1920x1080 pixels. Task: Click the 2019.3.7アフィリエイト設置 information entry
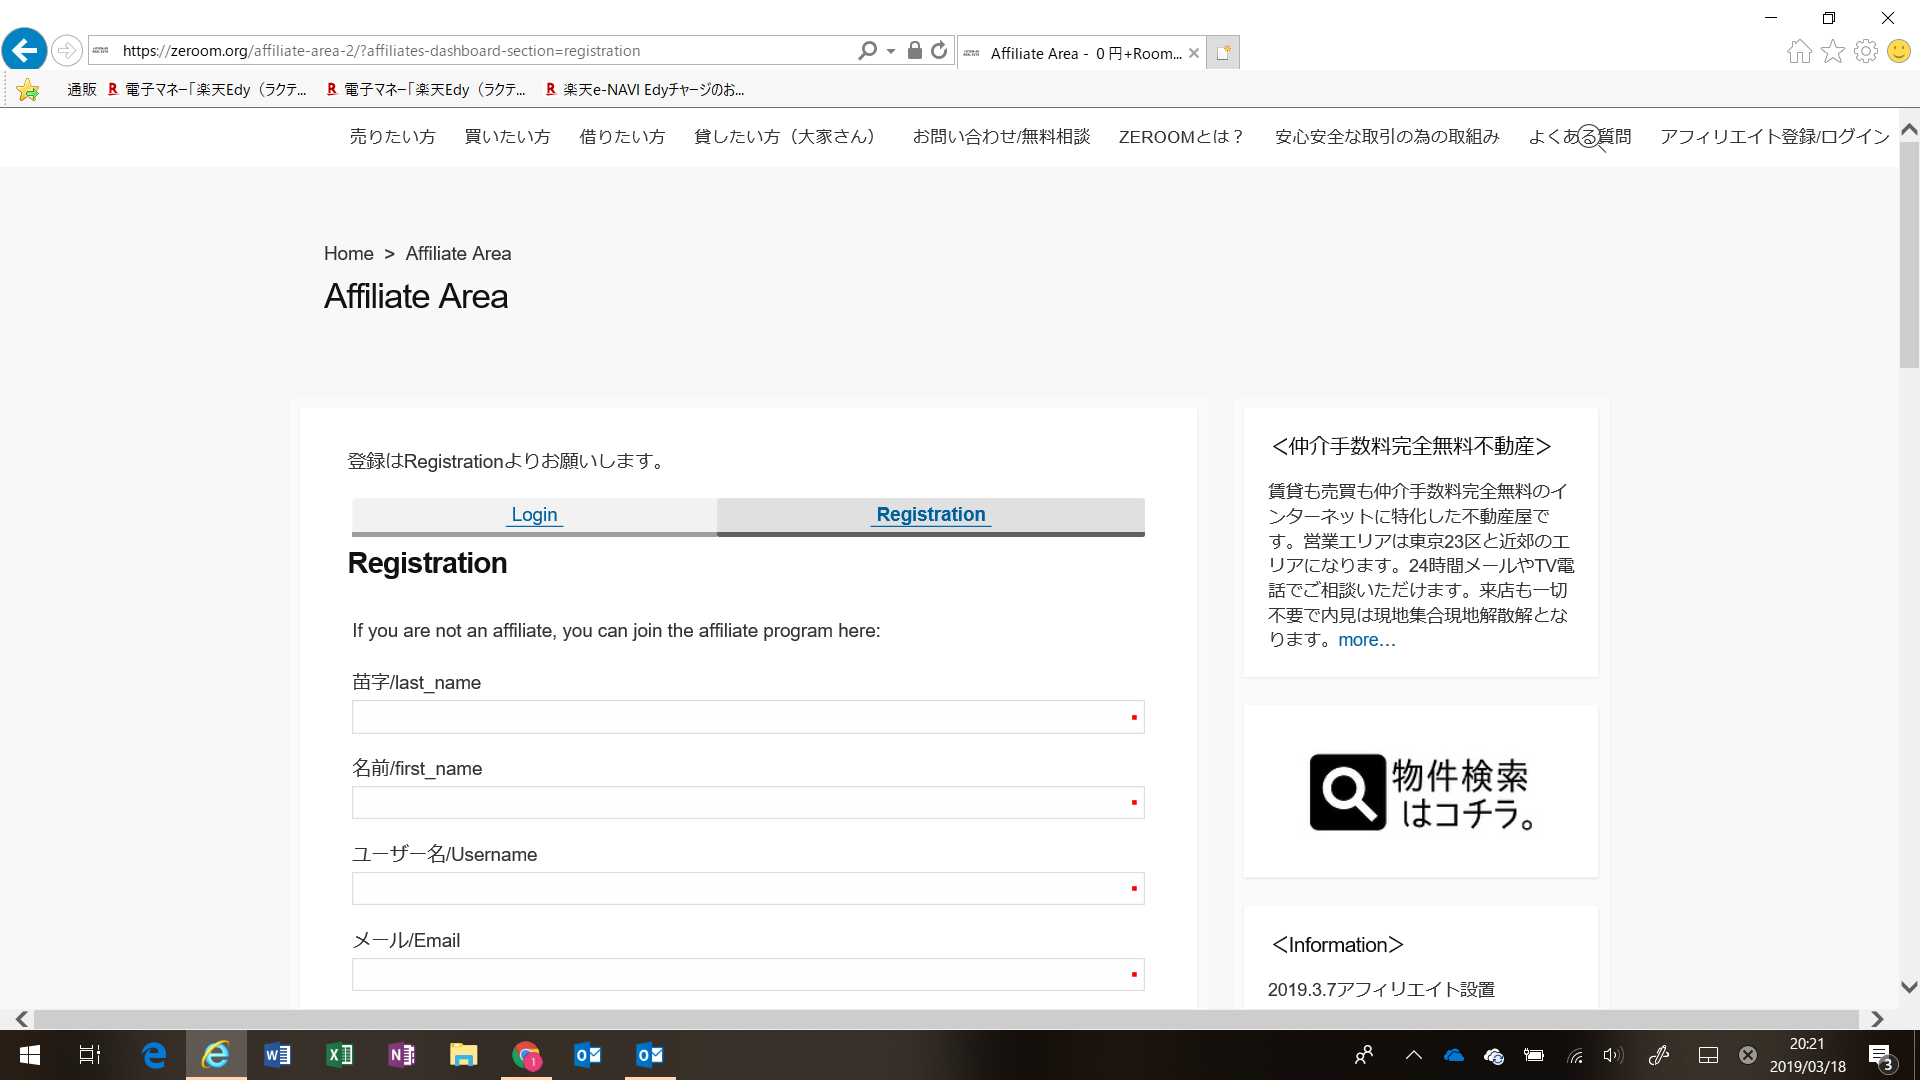[1381, 990]
